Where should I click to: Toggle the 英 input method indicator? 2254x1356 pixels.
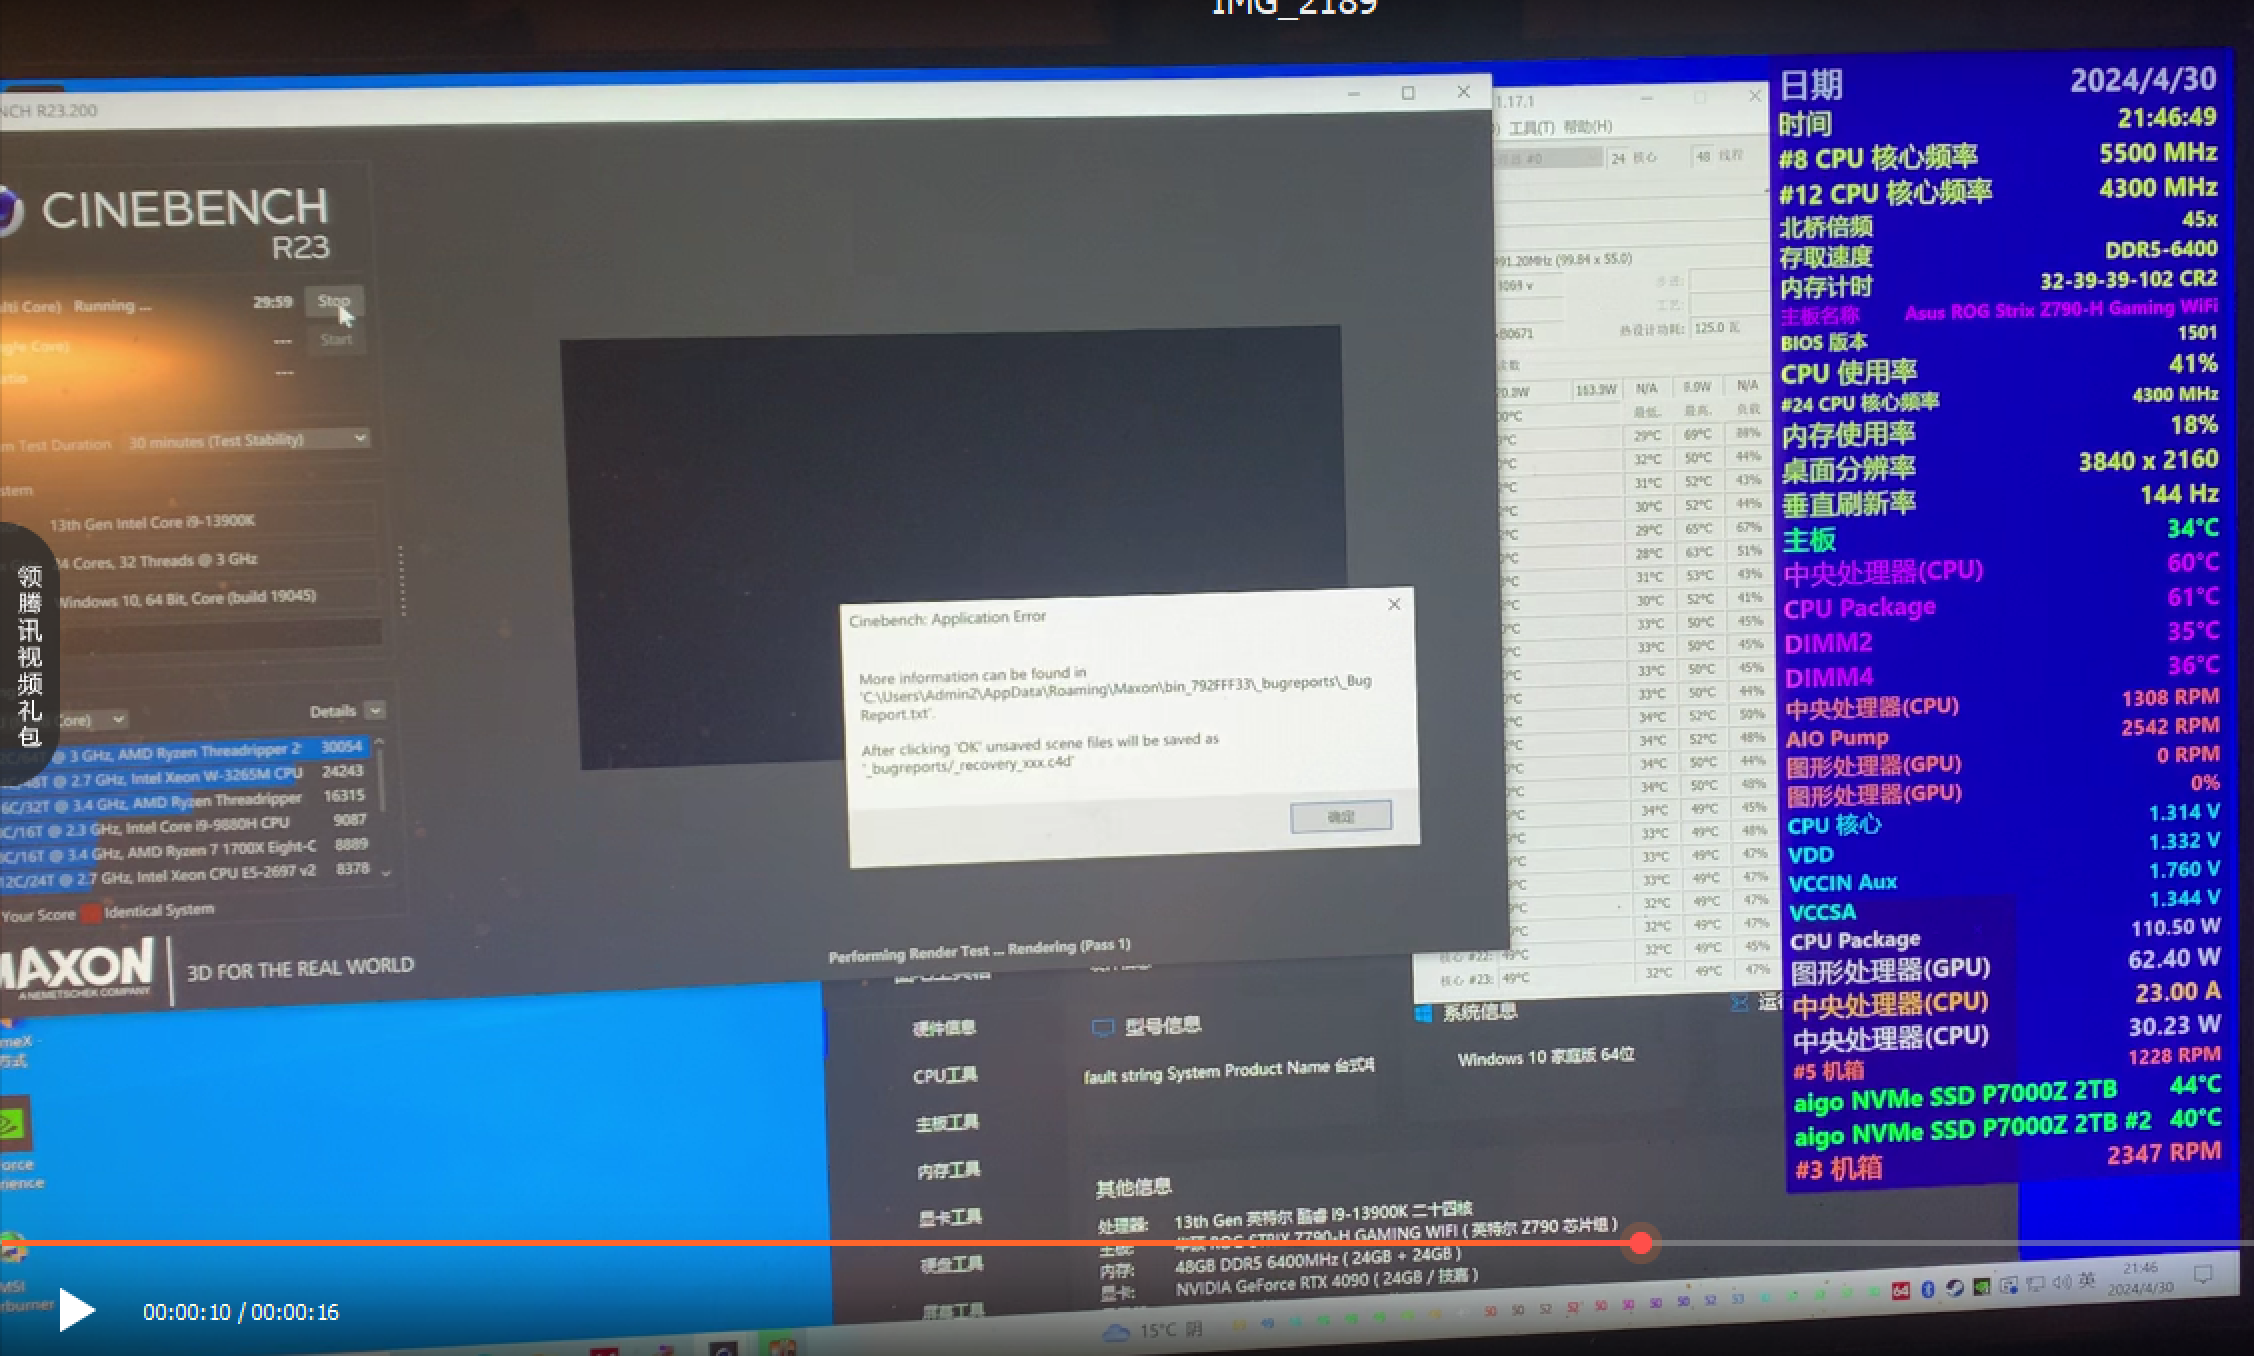click(2087, 1280)
